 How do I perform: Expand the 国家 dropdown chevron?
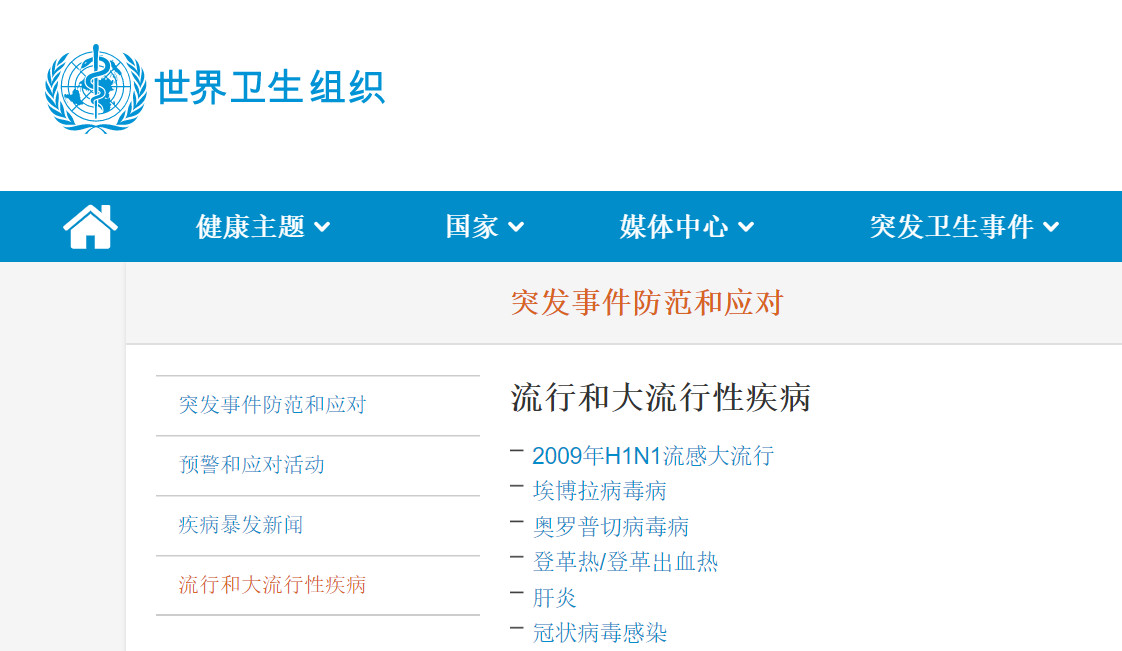click(x=516, y=227)
